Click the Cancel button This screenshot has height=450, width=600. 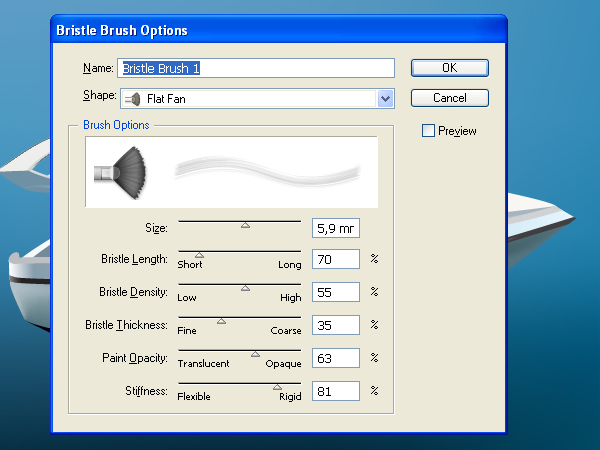450,98
